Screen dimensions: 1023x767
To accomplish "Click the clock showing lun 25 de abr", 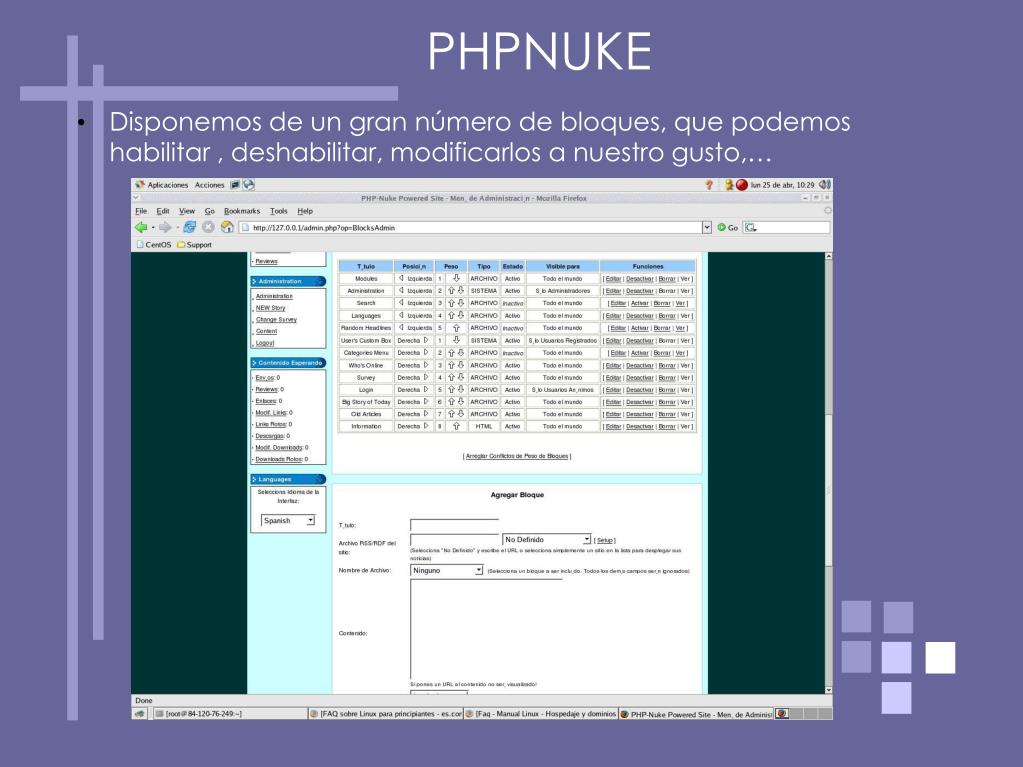I will point(782,185).
